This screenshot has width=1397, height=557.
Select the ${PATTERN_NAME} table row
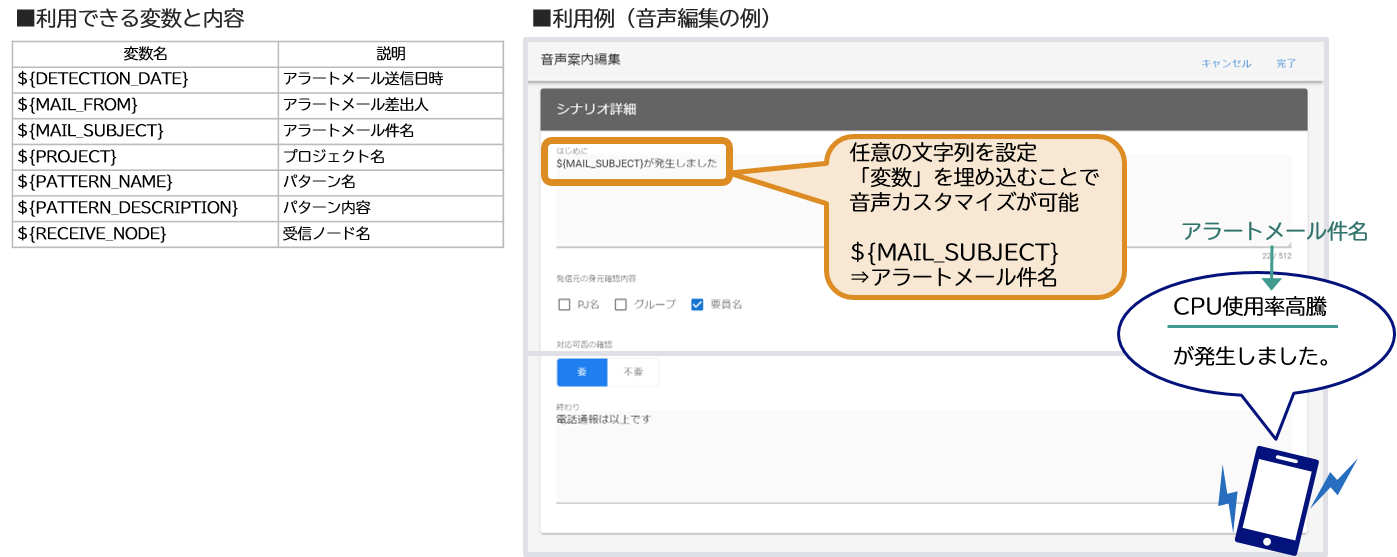point(145,182)
